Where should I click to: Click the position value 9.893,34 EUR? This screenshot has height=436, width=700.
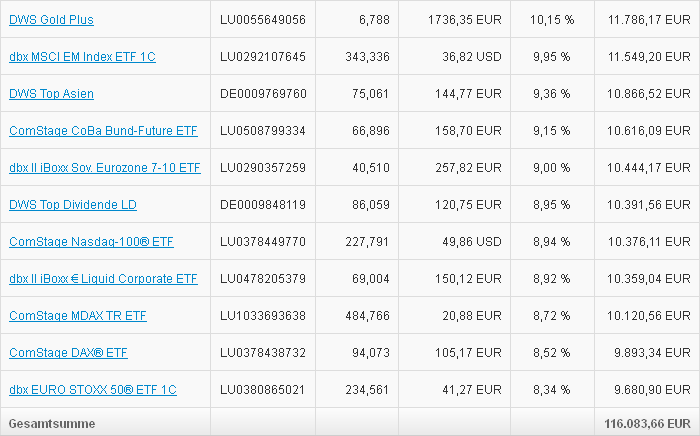tap(652, 353)
